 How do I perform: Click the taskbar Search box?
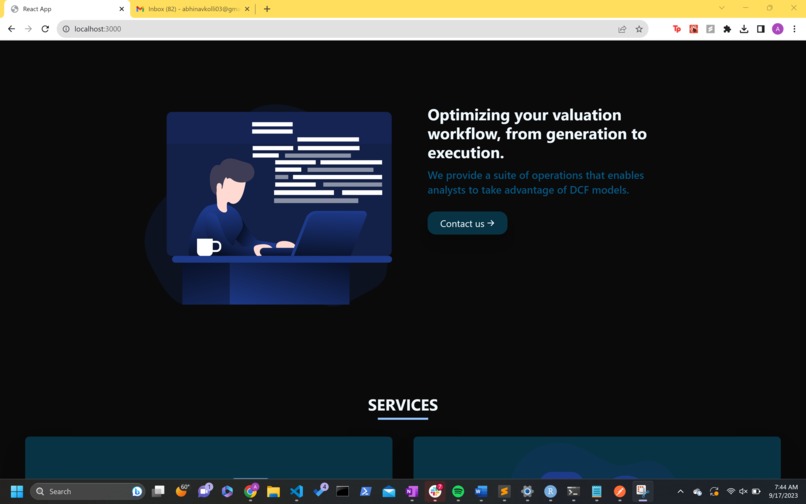(87, 491)
